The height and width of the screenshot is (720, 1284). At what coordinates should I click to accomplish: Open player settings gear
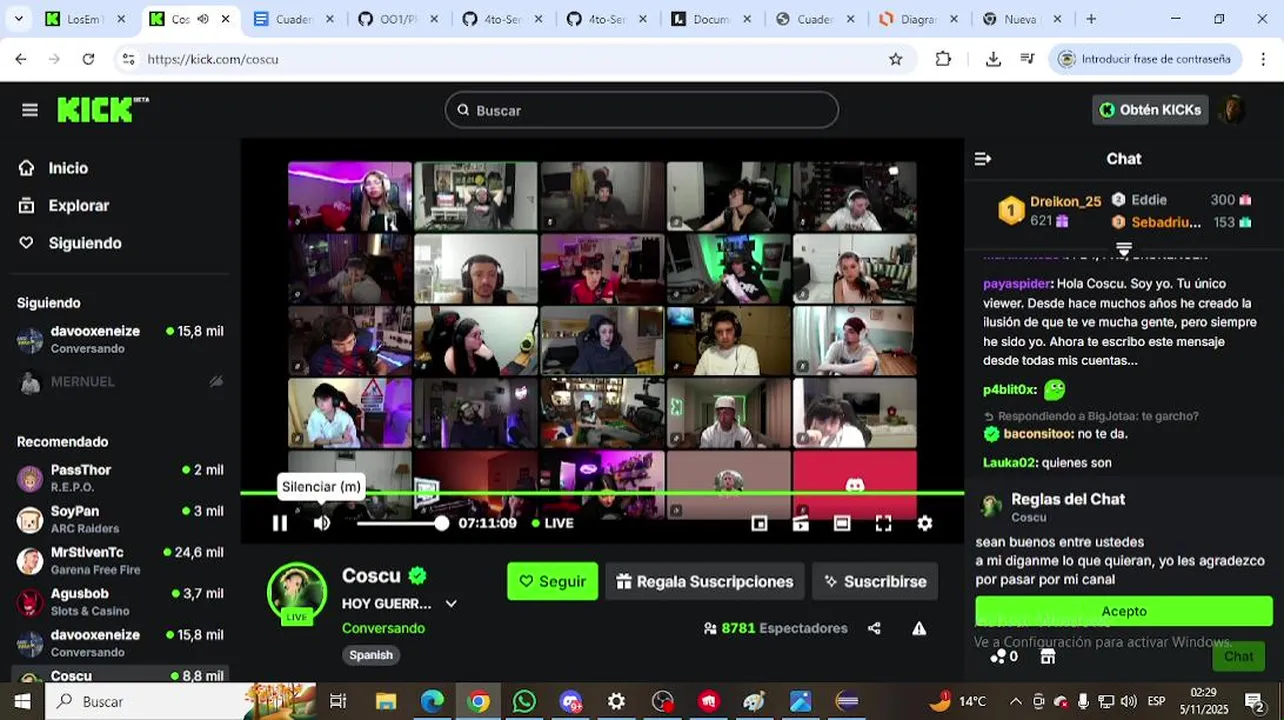click(x=925, y=523)
